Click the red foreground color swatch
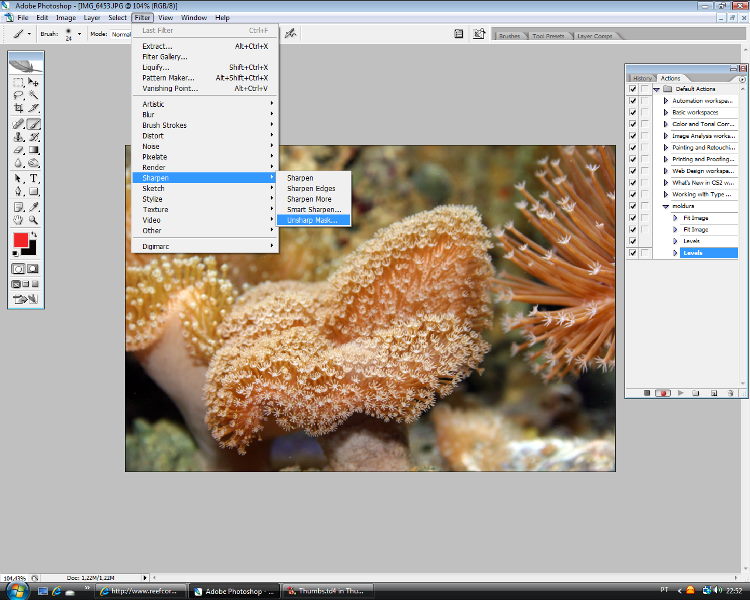The image size is (750, 600). click(20, 240)
